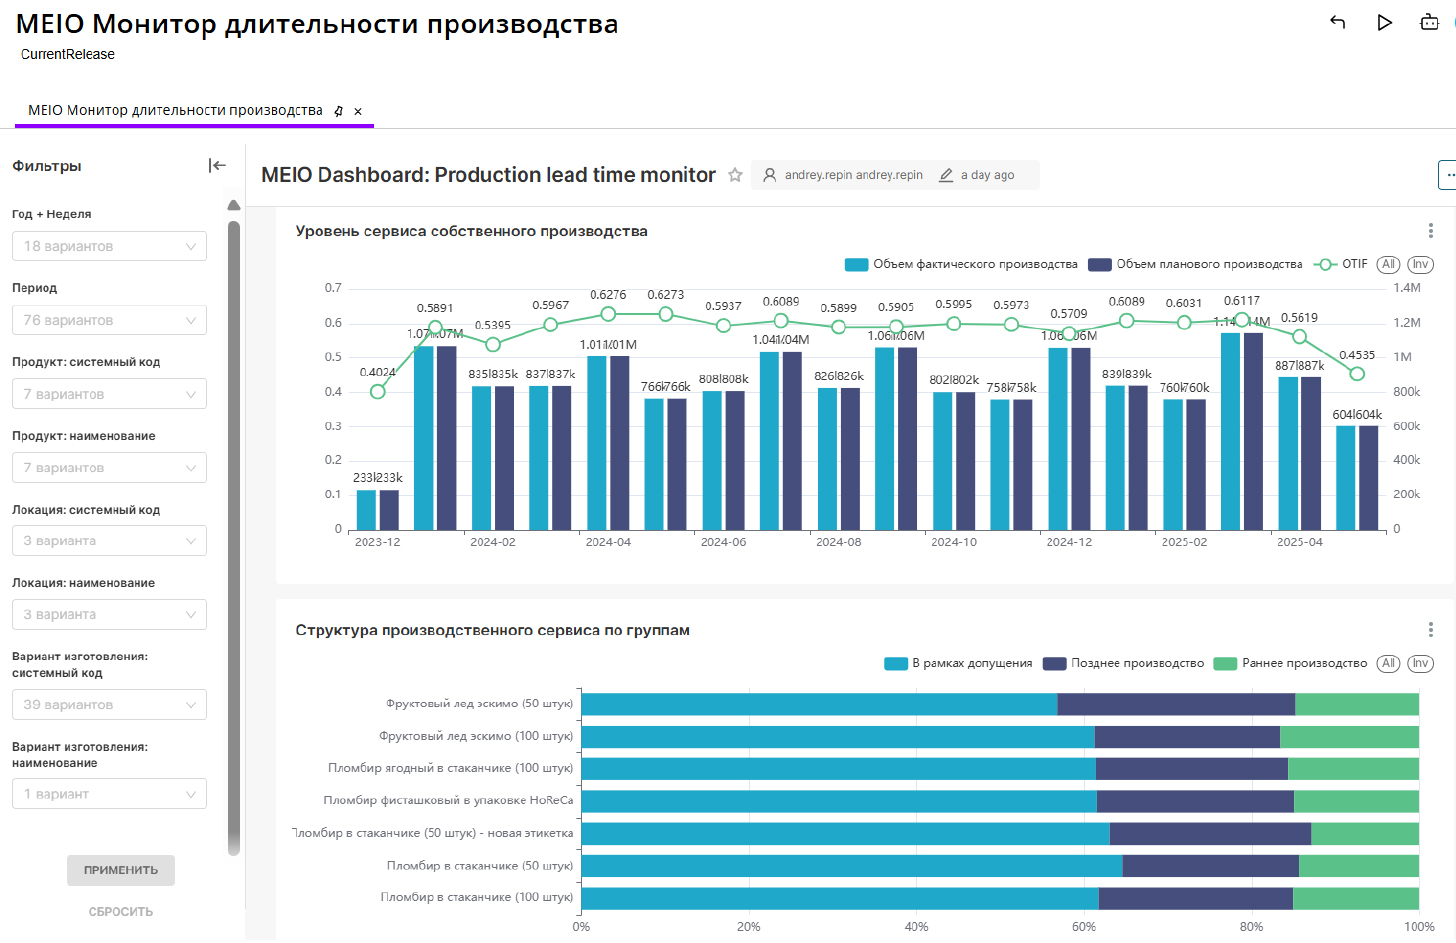Toggle Объем фактического производства legend series
This screenshot has height=943, width=1456.
pyautogui.click(x=962, y=264)
